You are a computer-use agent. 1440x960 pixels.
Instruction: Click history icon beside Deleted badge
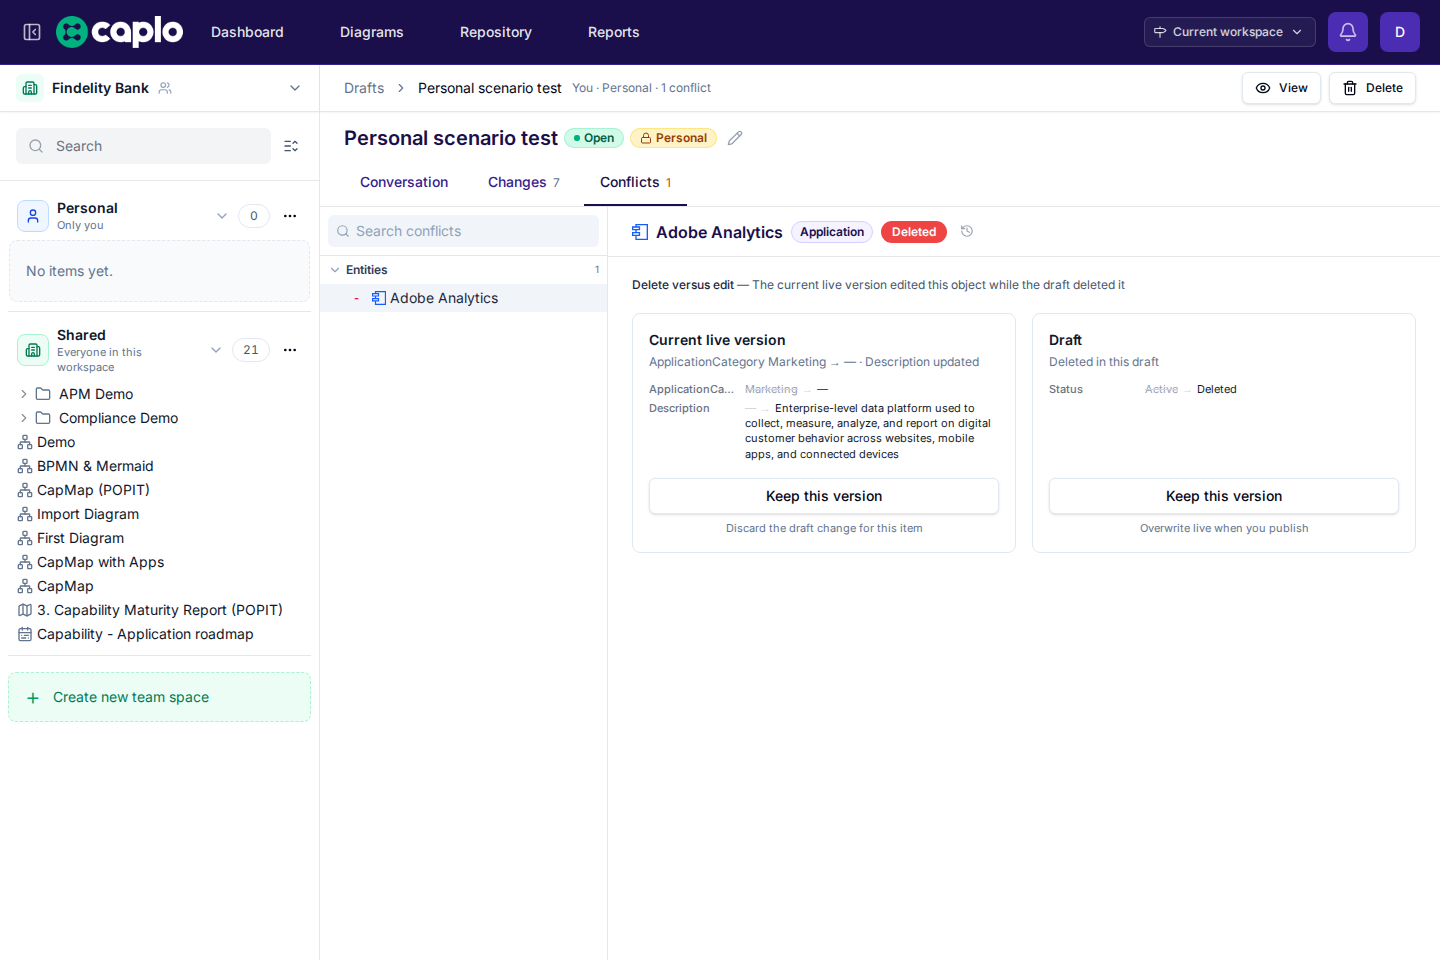coord(967,231)
